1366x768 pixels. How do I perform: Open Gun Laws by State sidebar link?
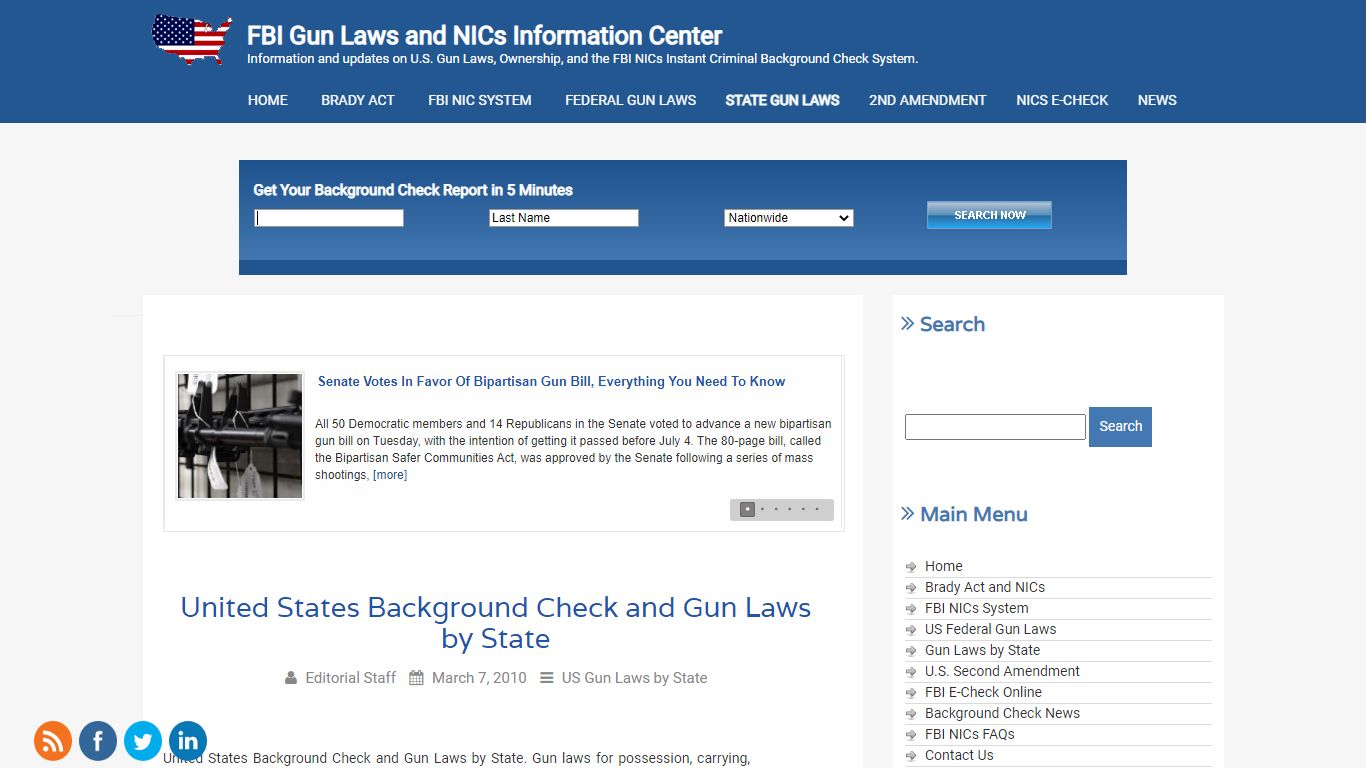pos(982,650)
